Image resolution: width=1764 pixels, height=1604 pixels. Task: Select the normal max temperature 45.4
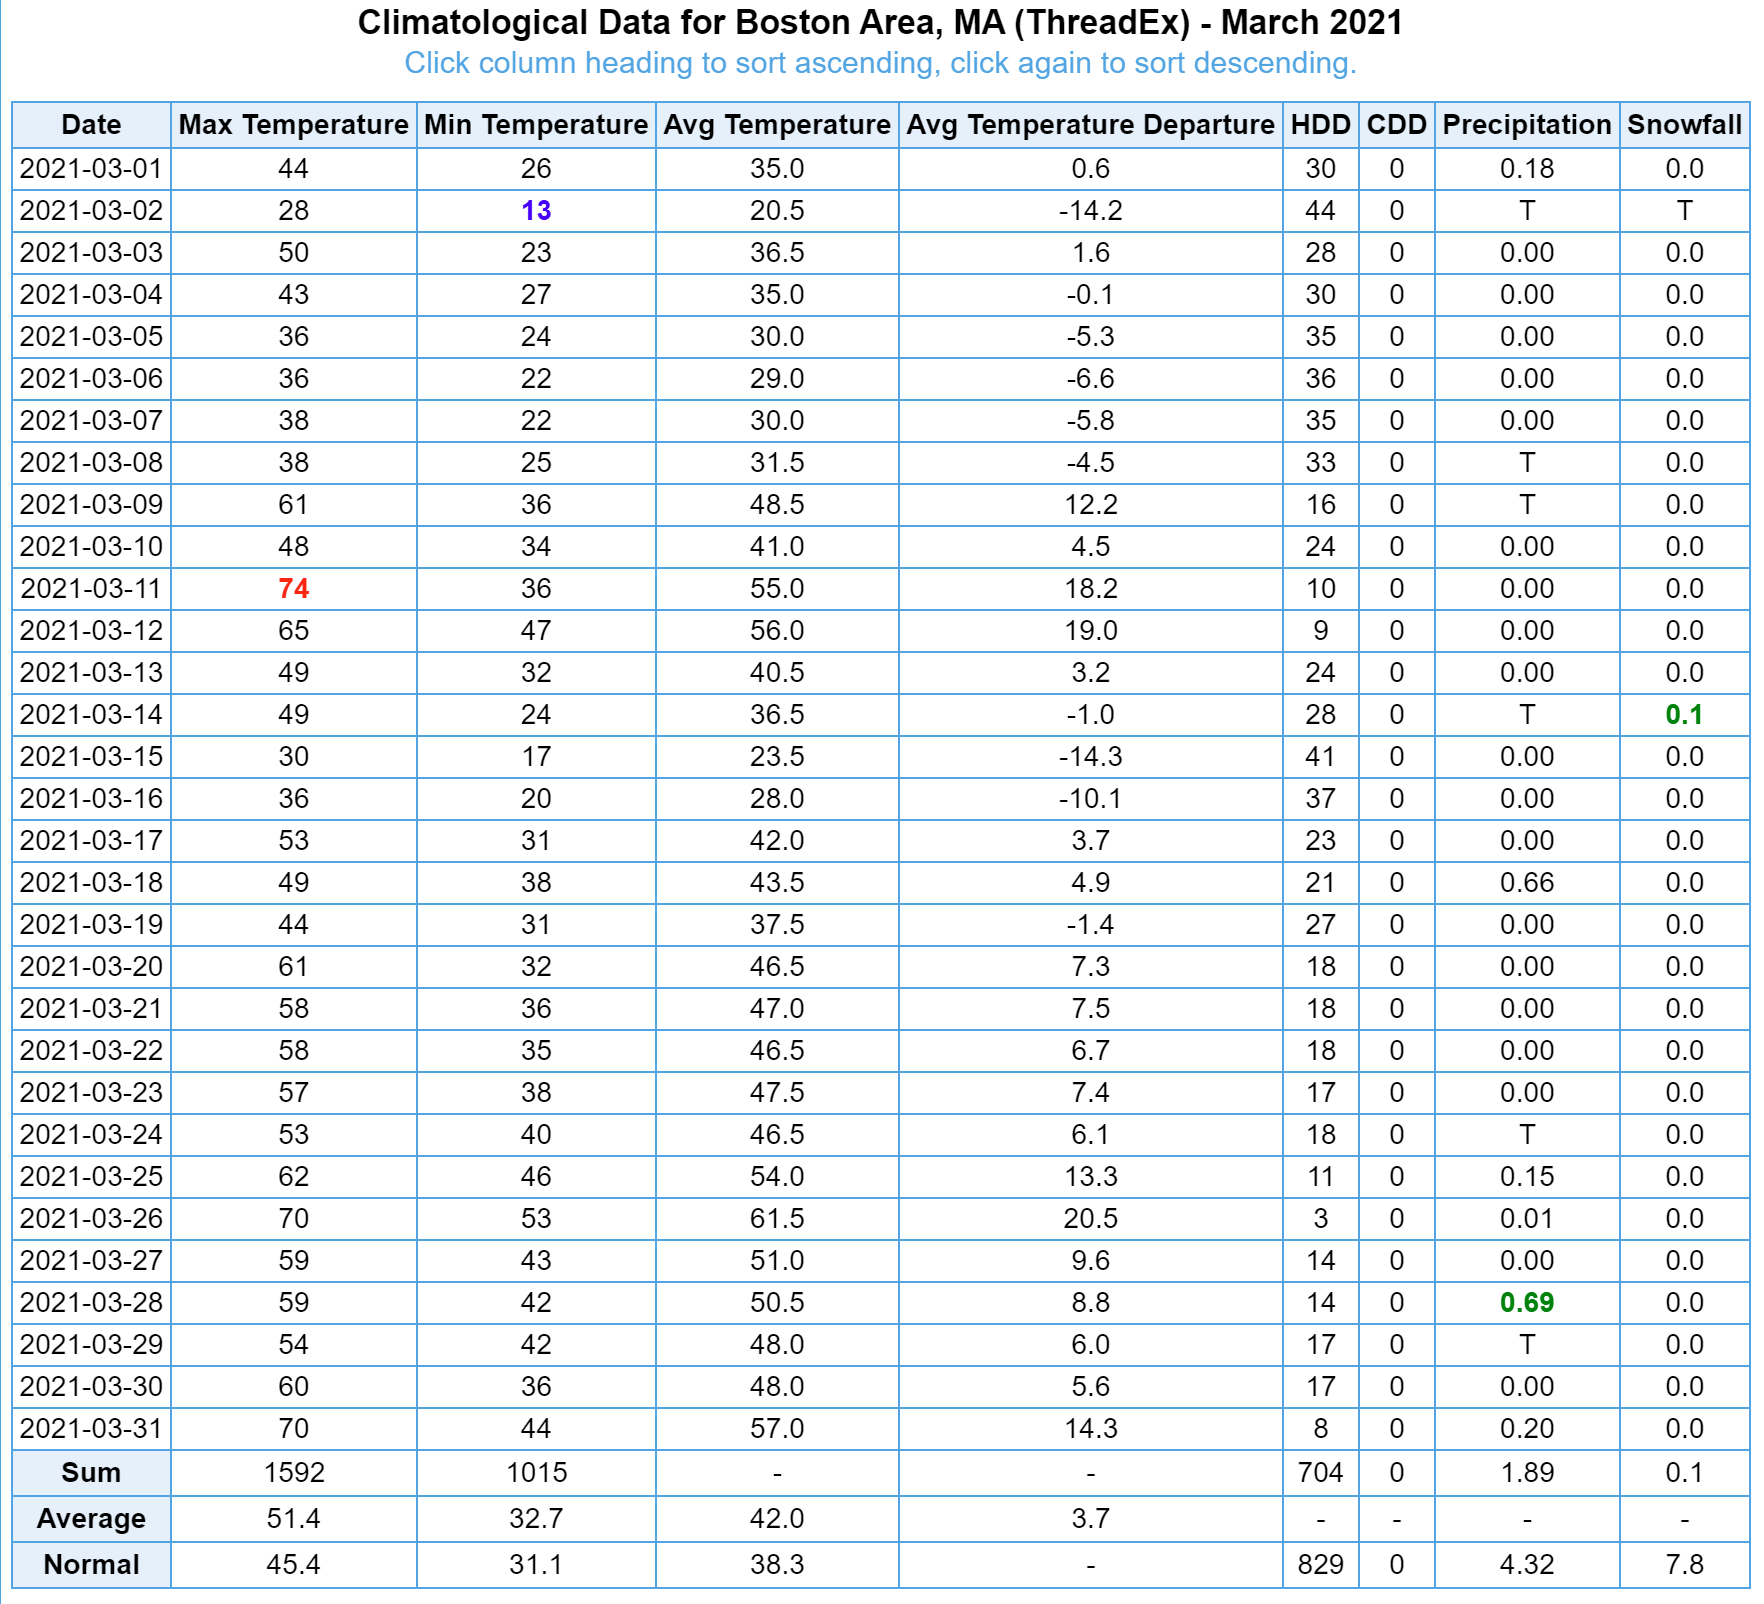tap(293, 1565)
